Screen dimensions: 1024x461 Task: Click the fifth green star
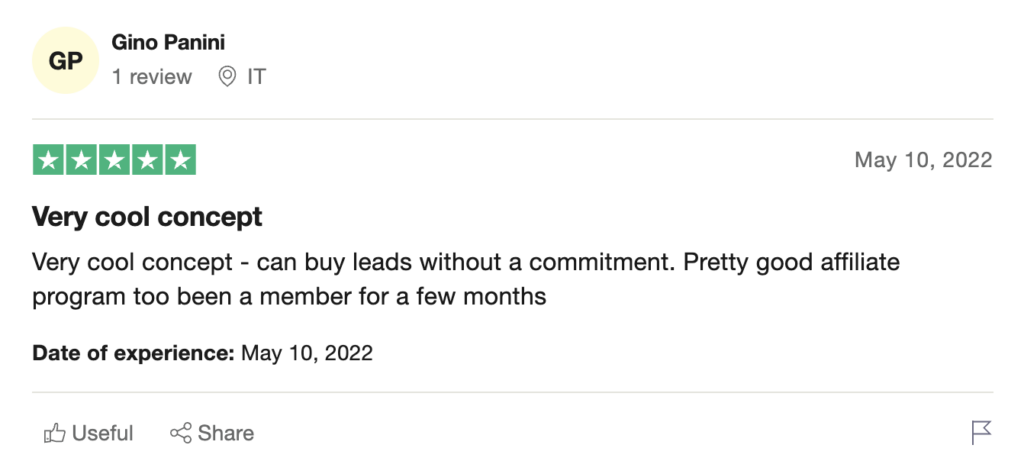click(x=180, y=160)
